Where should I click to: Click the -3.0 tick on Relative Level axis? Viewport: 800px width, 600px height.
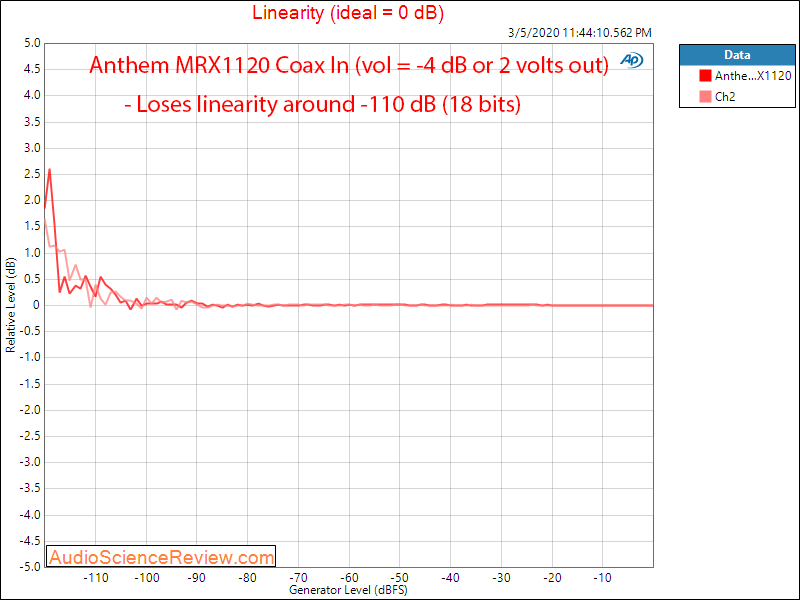[30, 462]
